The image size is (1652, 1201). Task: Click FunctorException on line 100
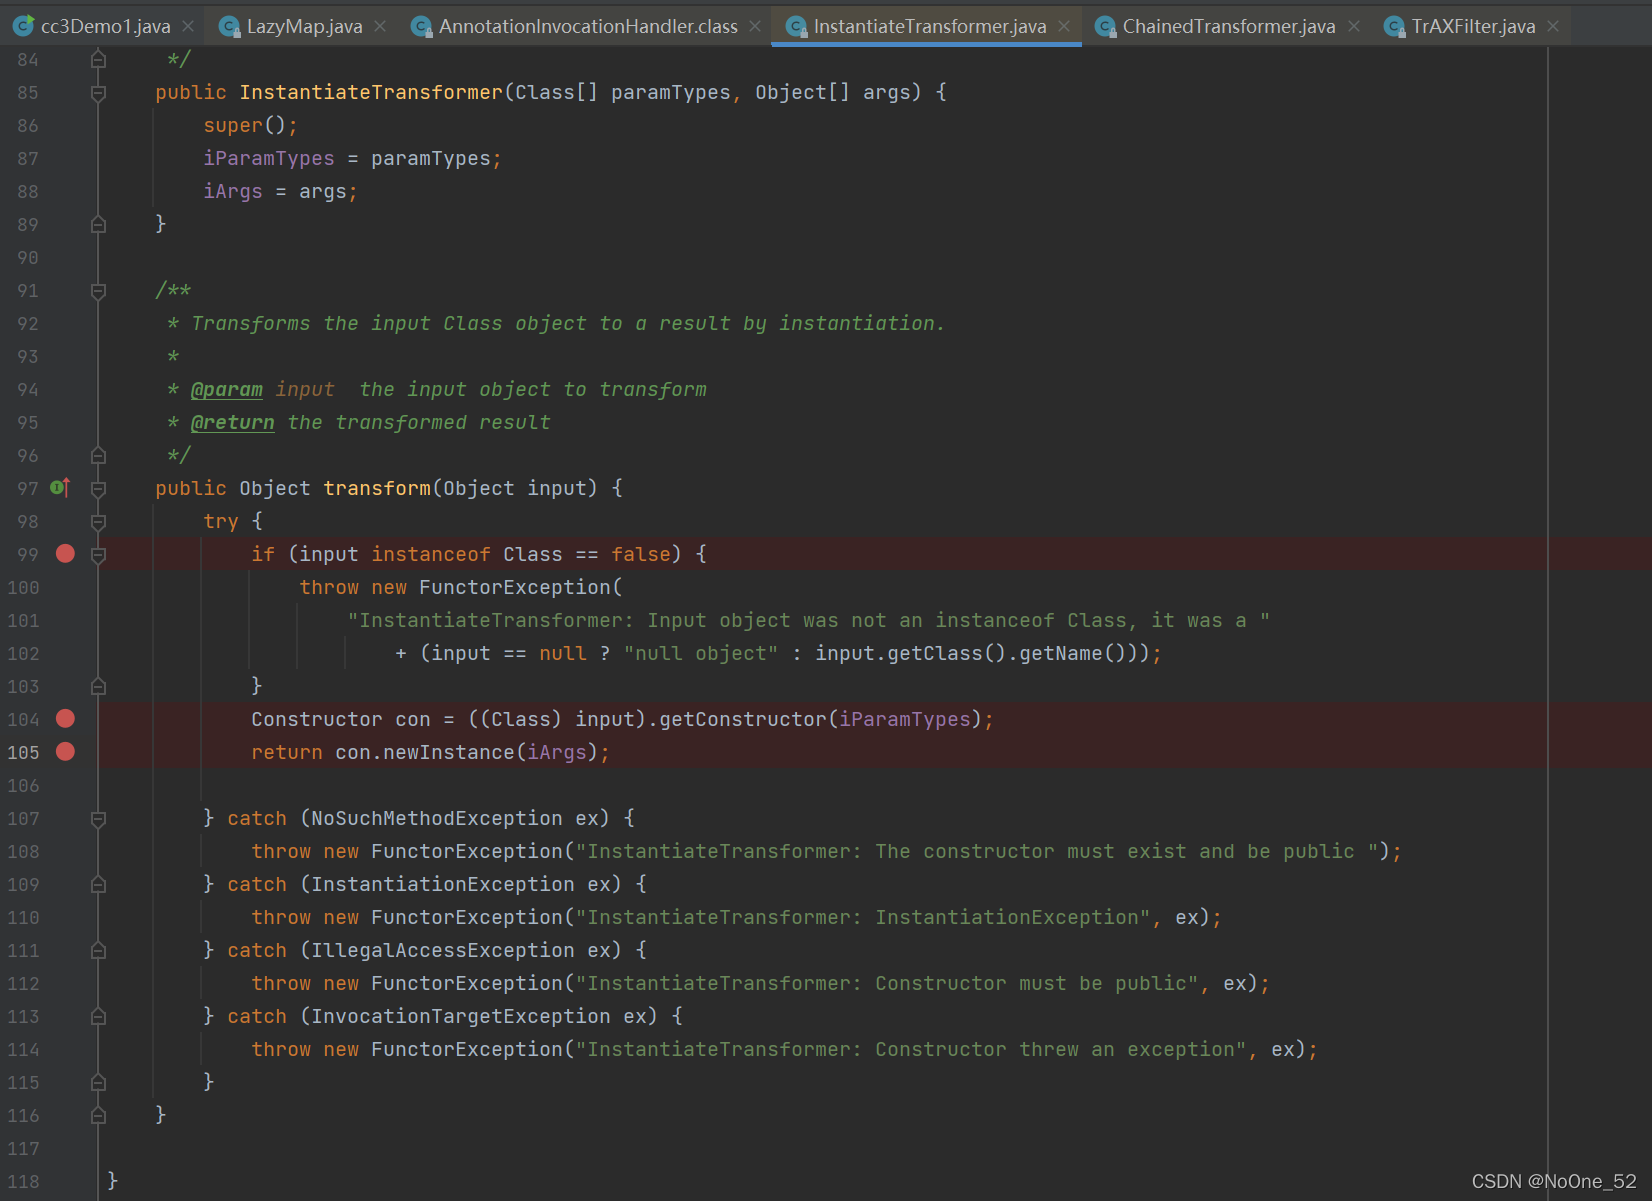(515, 587)
